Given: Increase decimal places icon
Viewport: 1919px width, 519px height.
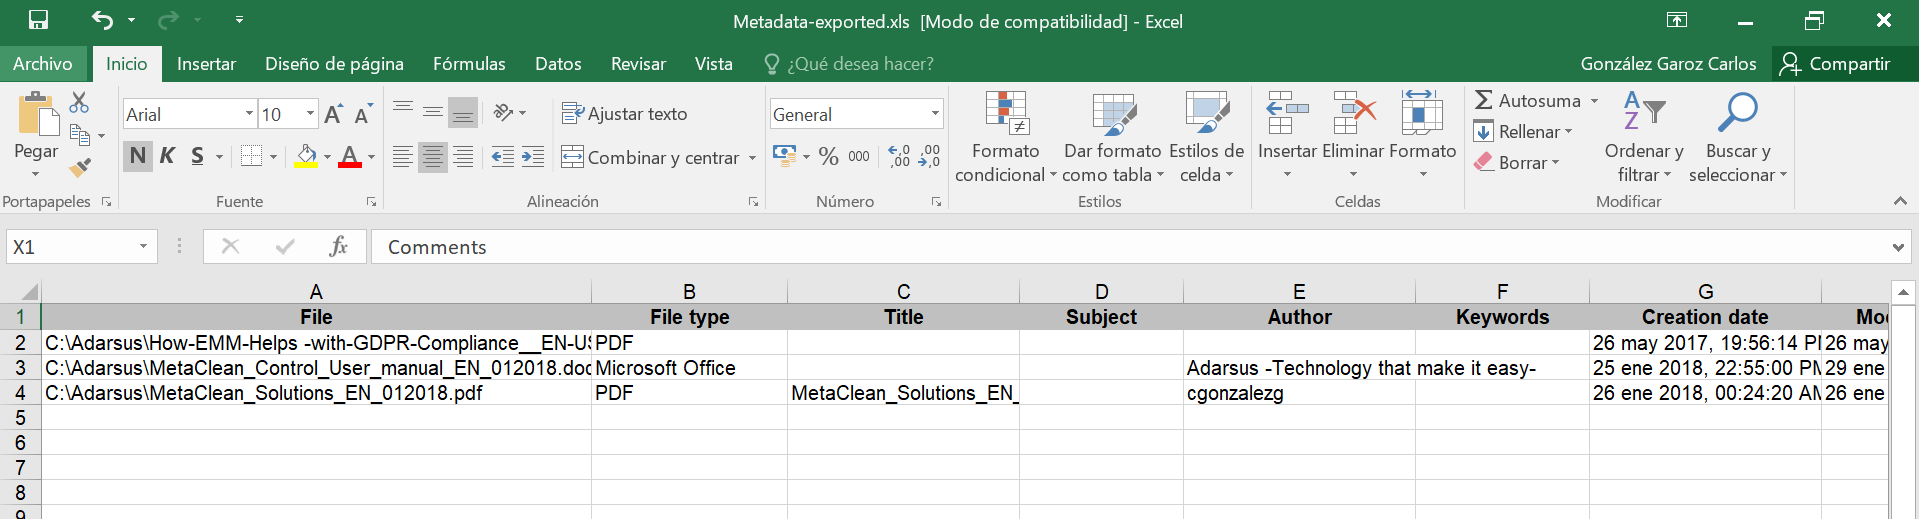Looking at the screenshot, I should click(899, 156).
